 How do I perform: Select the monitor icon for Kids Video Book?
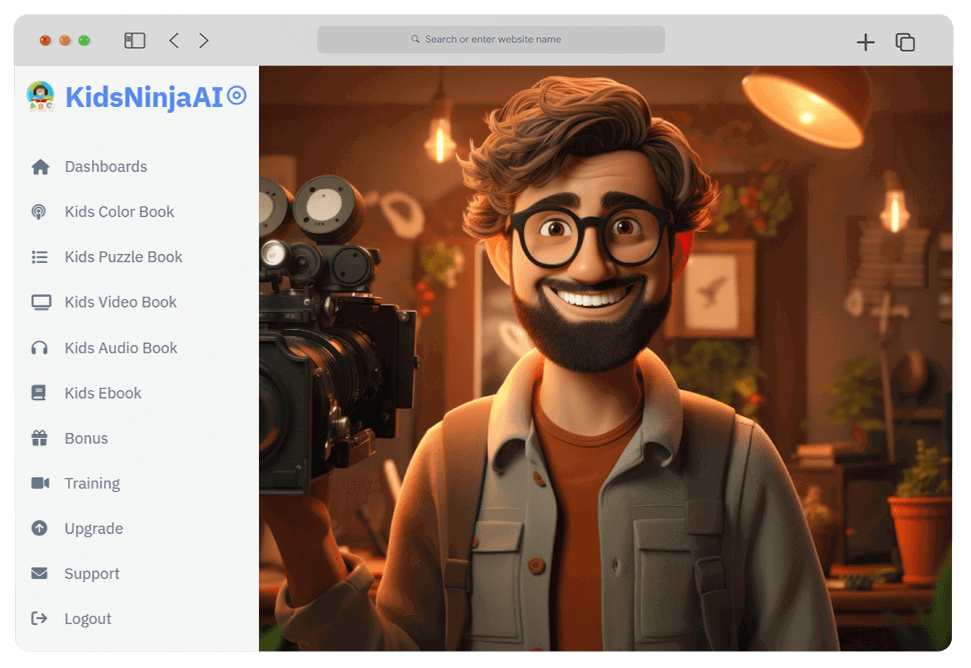[40, 302]
